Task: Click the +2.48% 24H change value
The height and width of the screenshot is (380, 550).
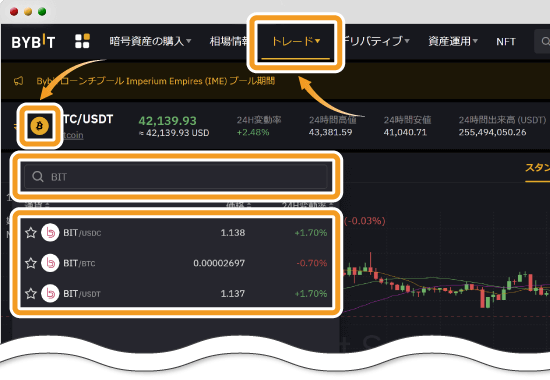Action: pyautogui.click(x=253, y=132)
